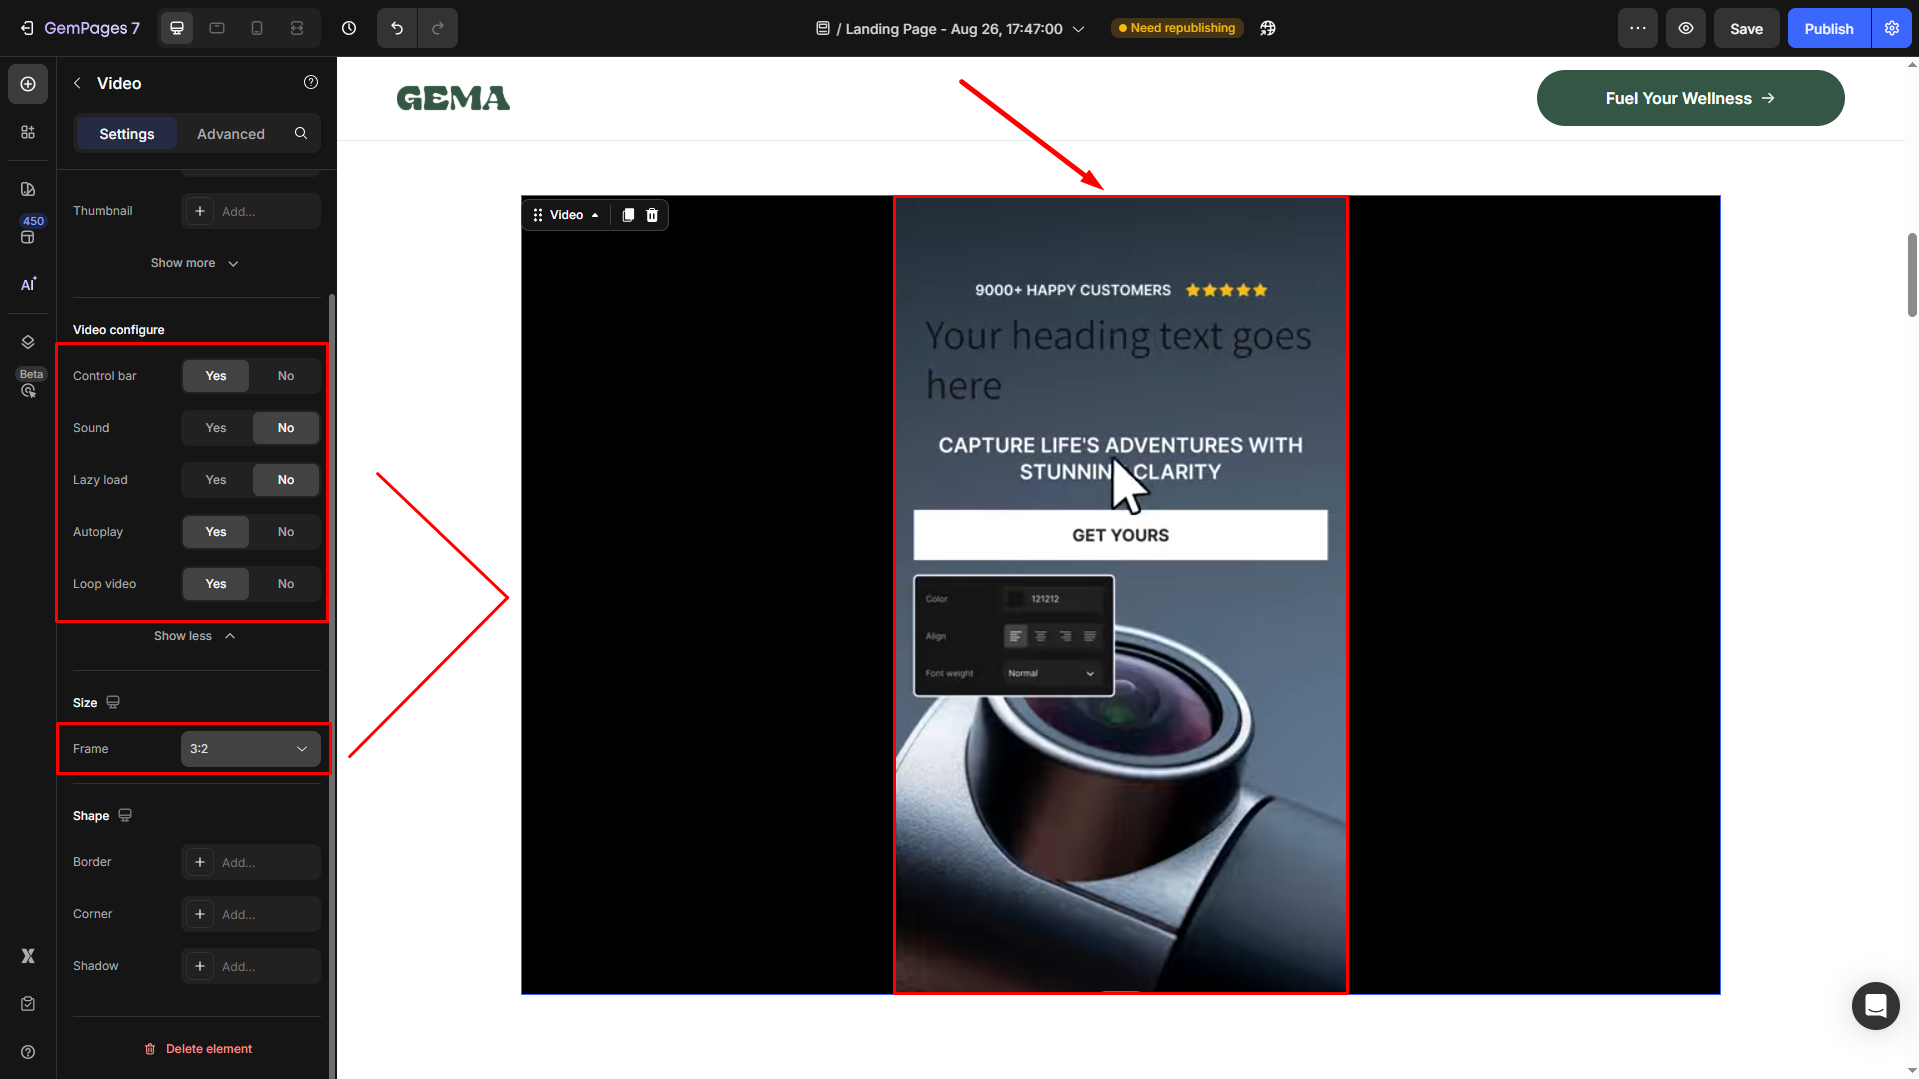
Task: Duplicate the Video element
Action: [x=628, y=215]
